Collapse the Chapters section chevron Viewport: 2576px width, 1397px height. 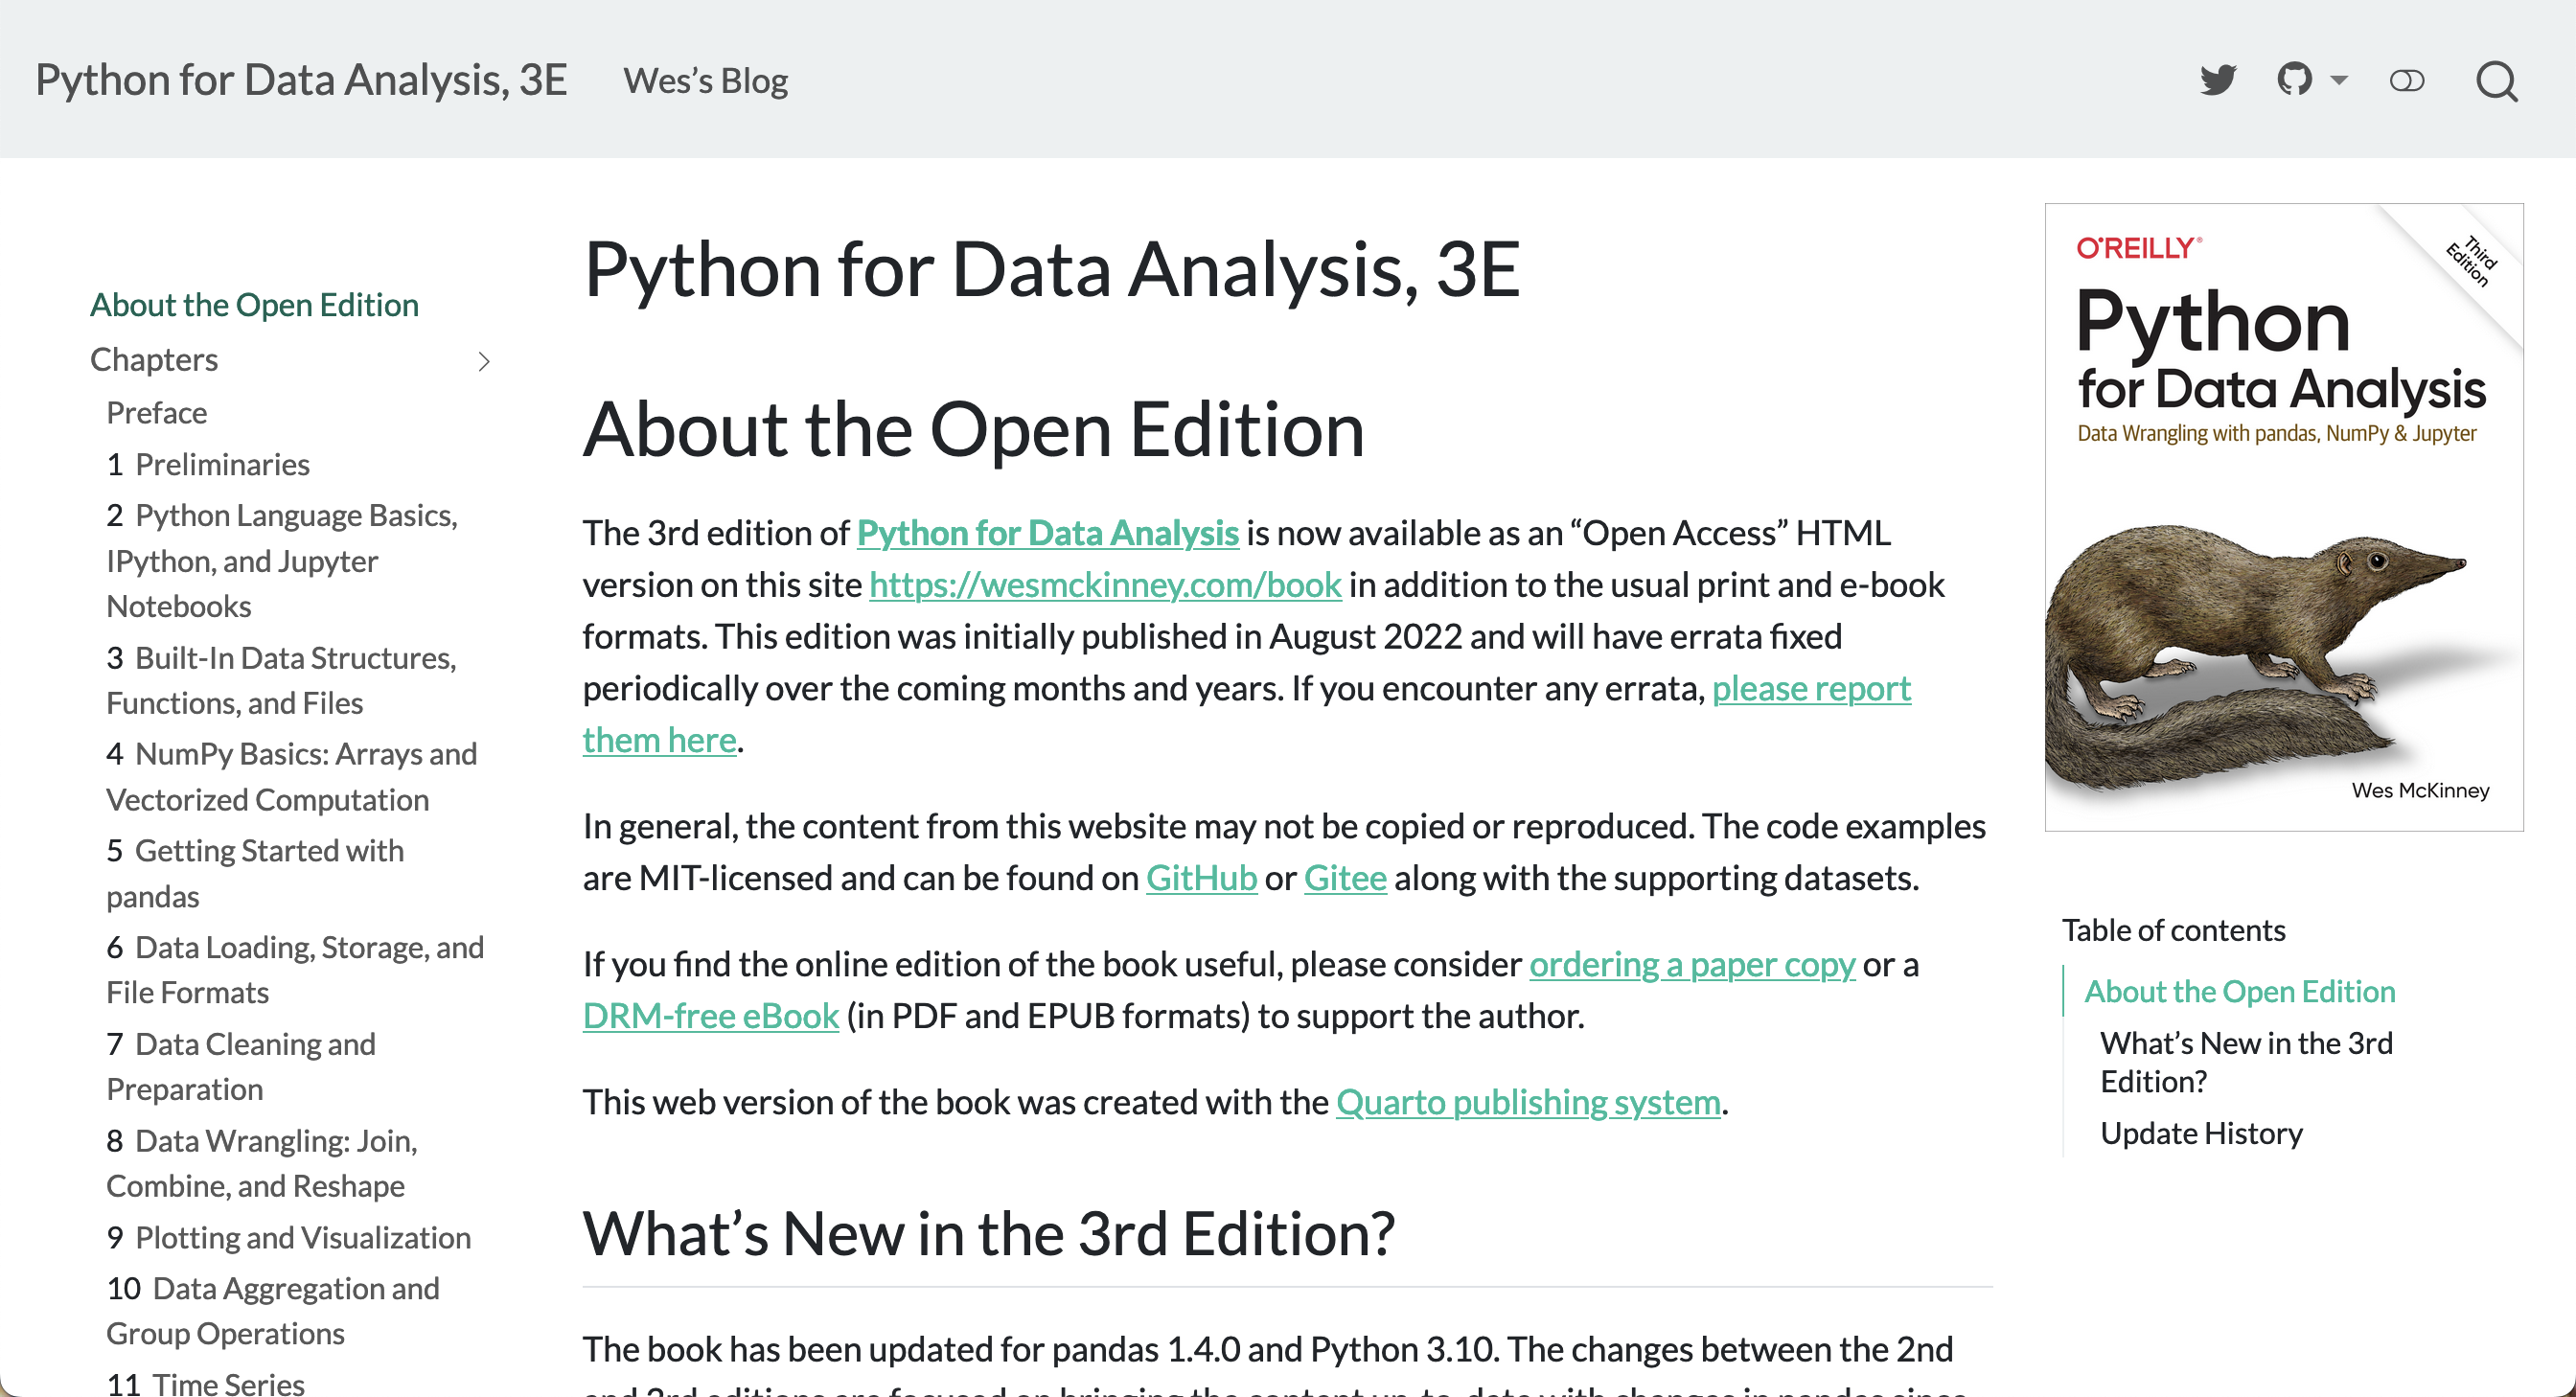(x=484, y=361)
